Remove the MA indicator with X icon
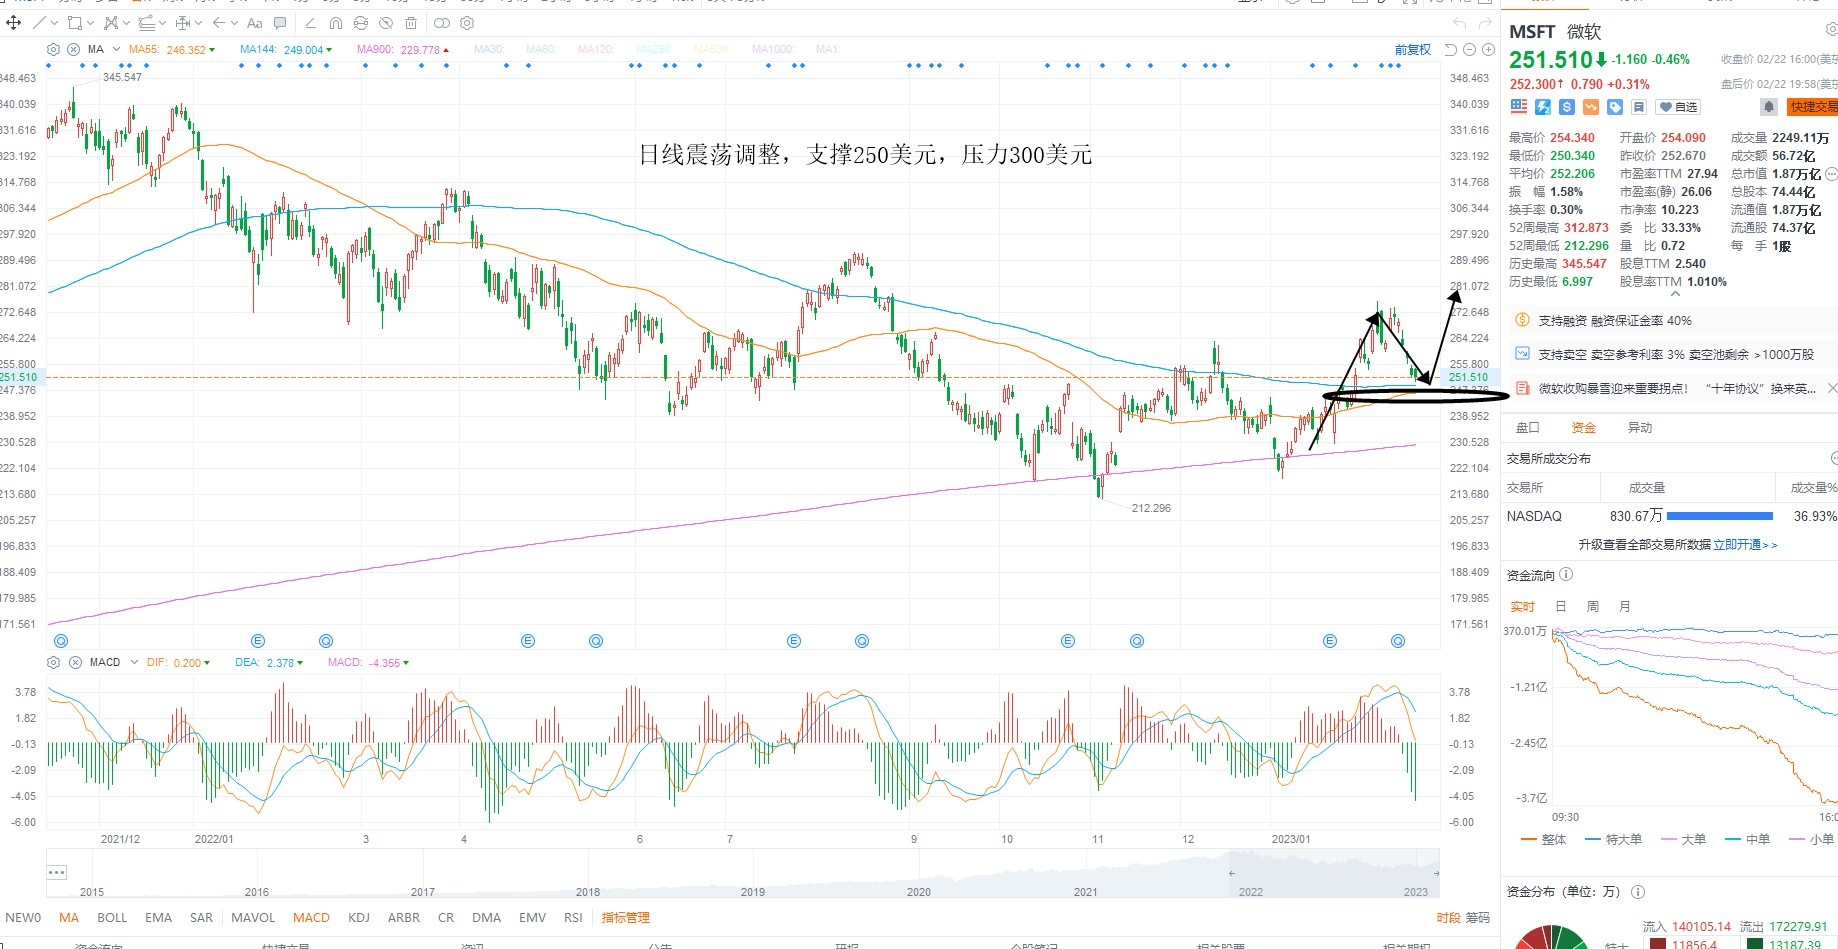Image resolution: width=1838 pixels, height=949 pixels. (73, 49)
